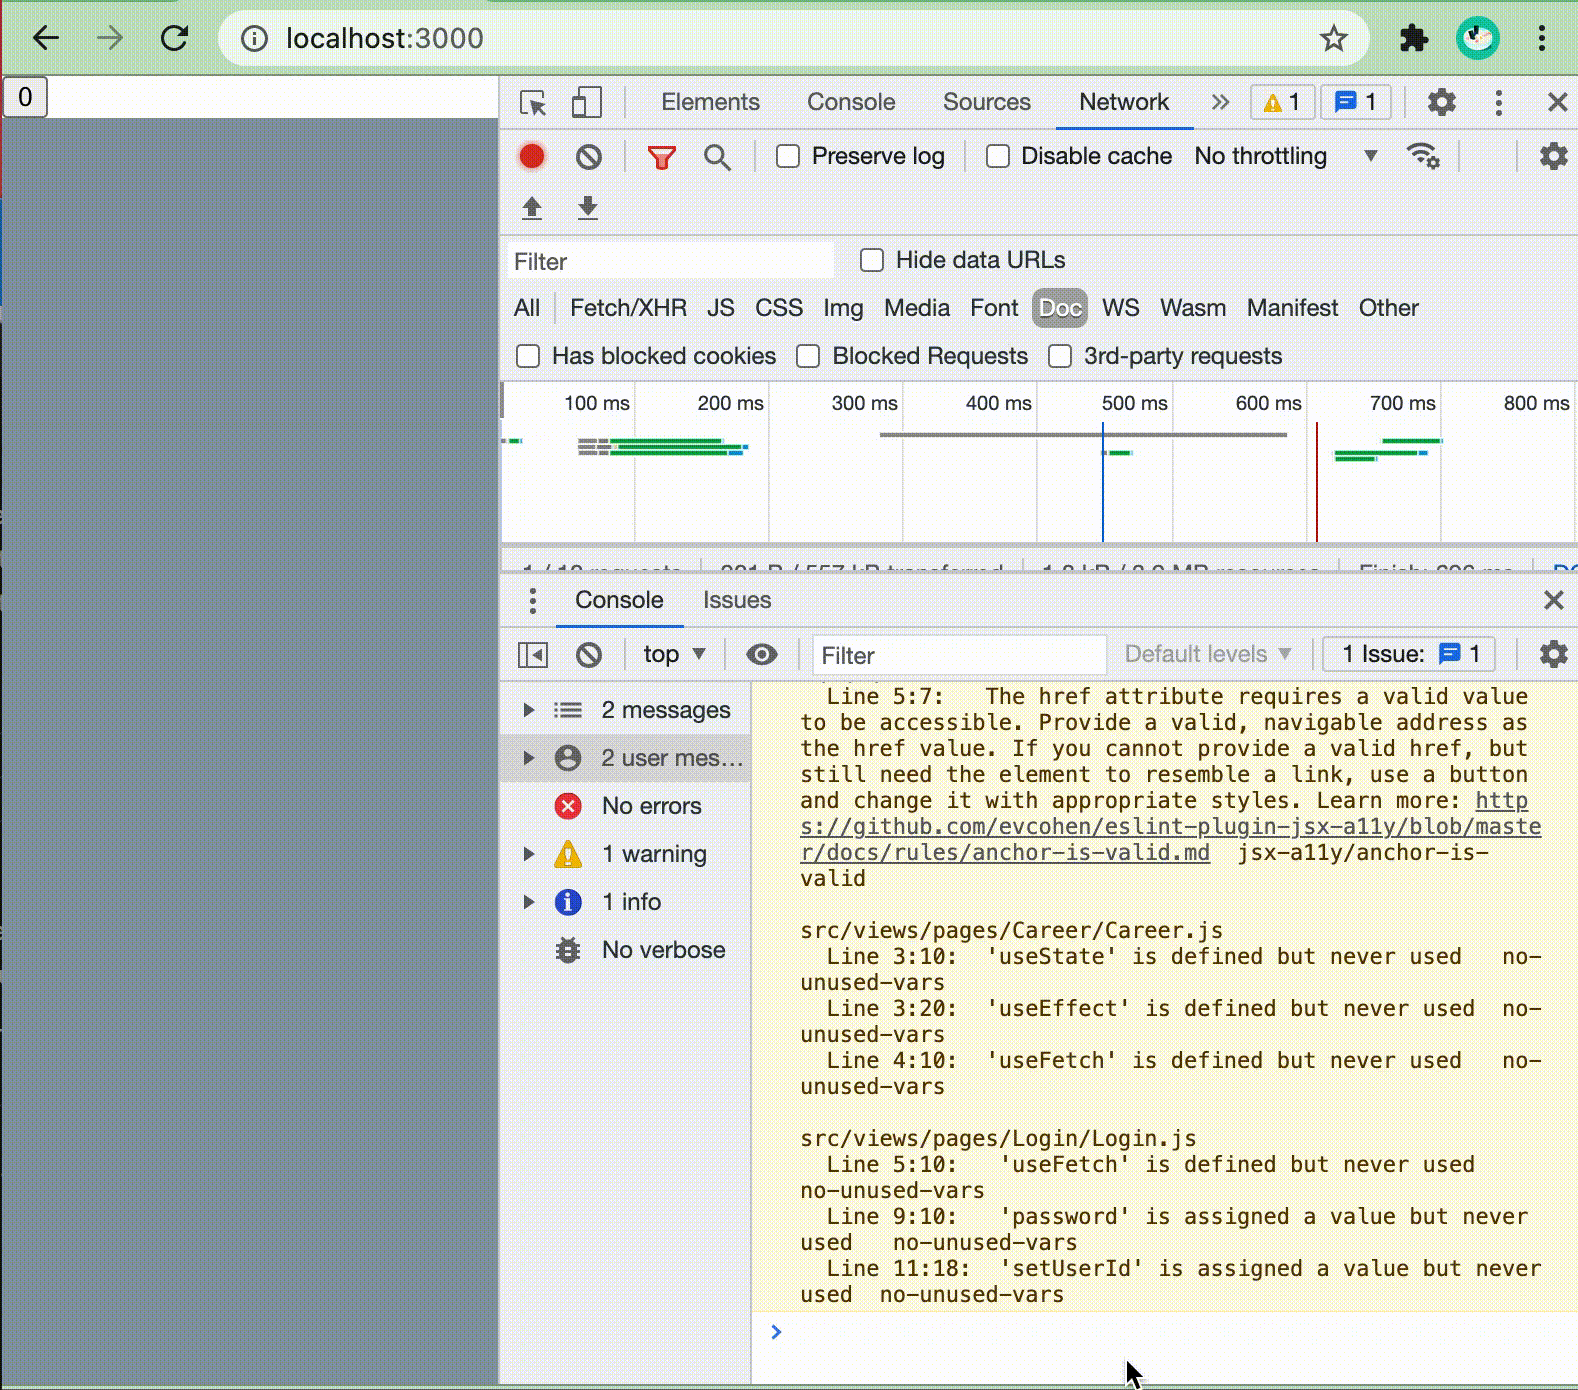Screen dimensions: 1578x1390
Task: Enable the Preserve log checkbox
Action: point(788,156)
